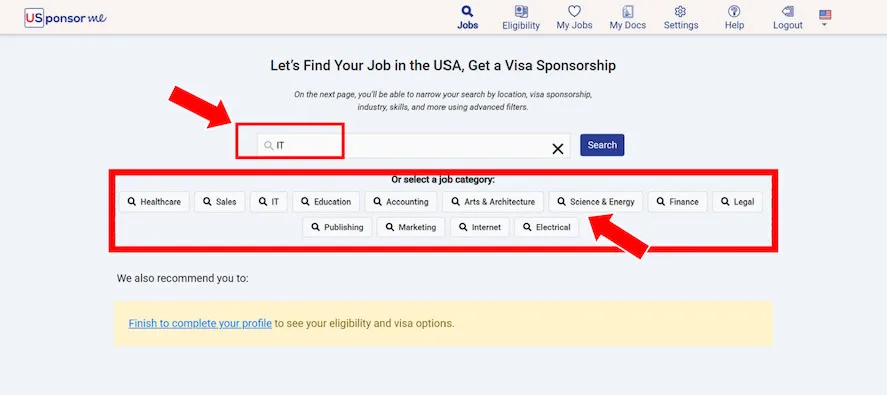Open the My Docs document icon

[627, 11]
